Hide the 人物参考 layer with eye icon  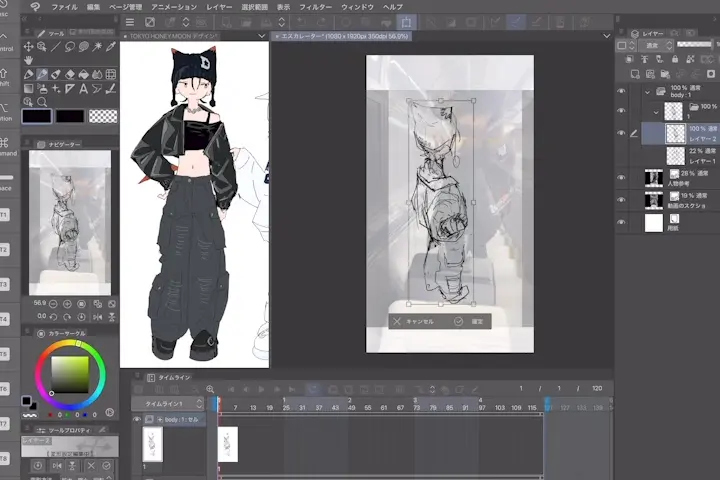point(622,178)
